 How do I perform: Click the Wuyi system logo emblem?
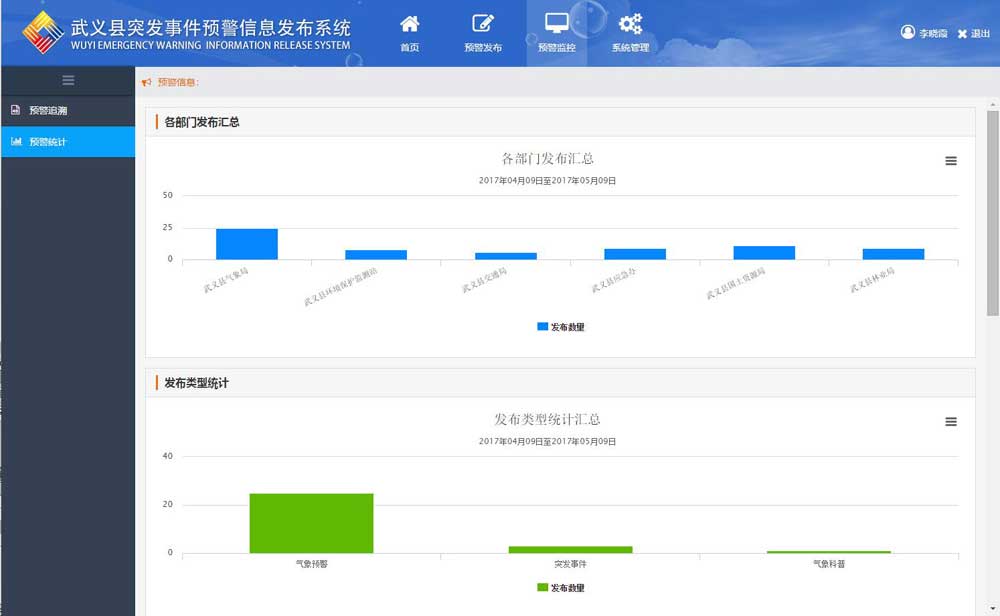(43, 34)
